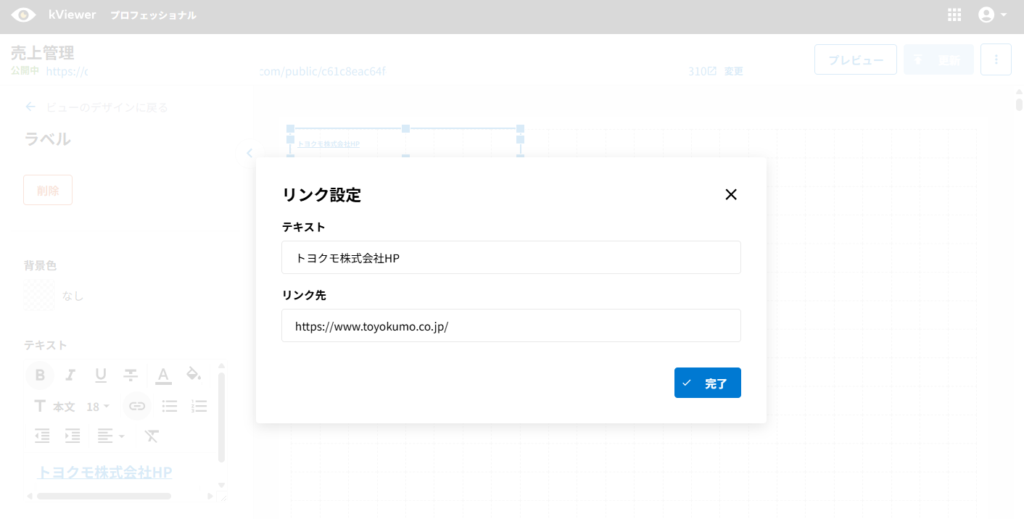The image size is (1024, 519).
Task: Click the kViewer eye logo
Action: 24,14
